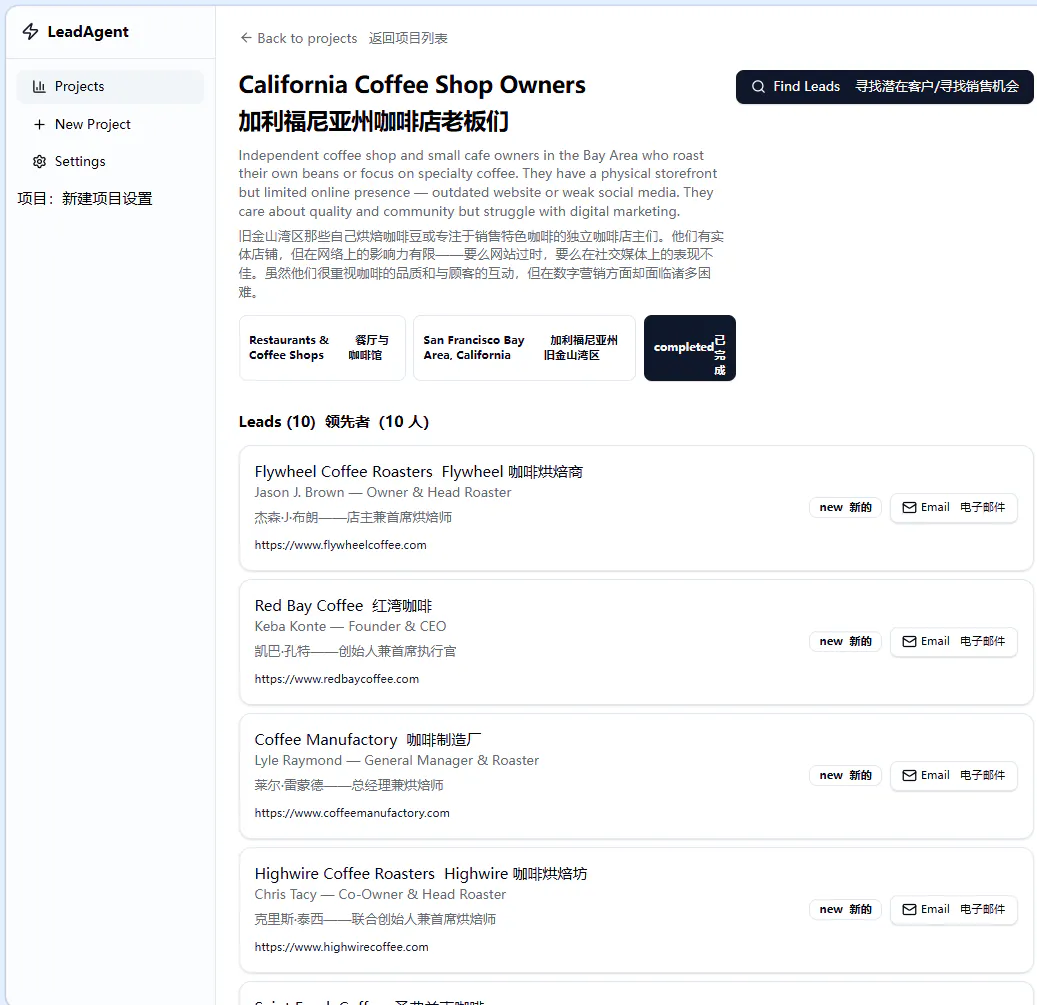Email the Red Bay Coffee lead

coord(954,641)
